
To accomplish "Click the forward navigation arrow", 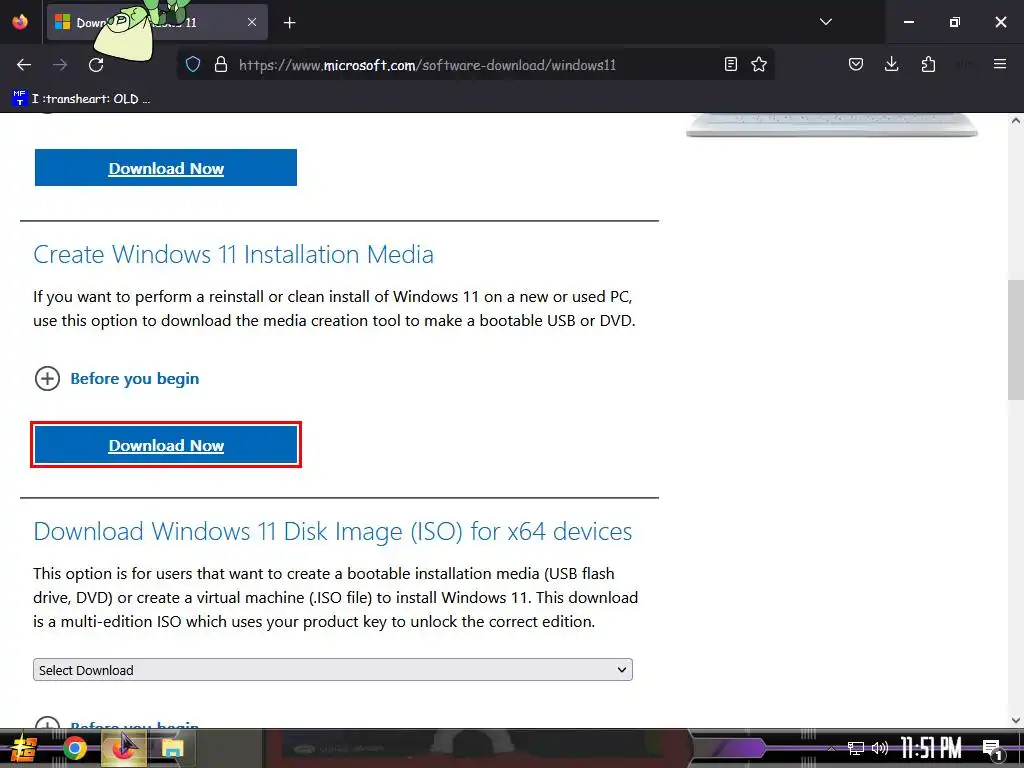I will 60,65.
